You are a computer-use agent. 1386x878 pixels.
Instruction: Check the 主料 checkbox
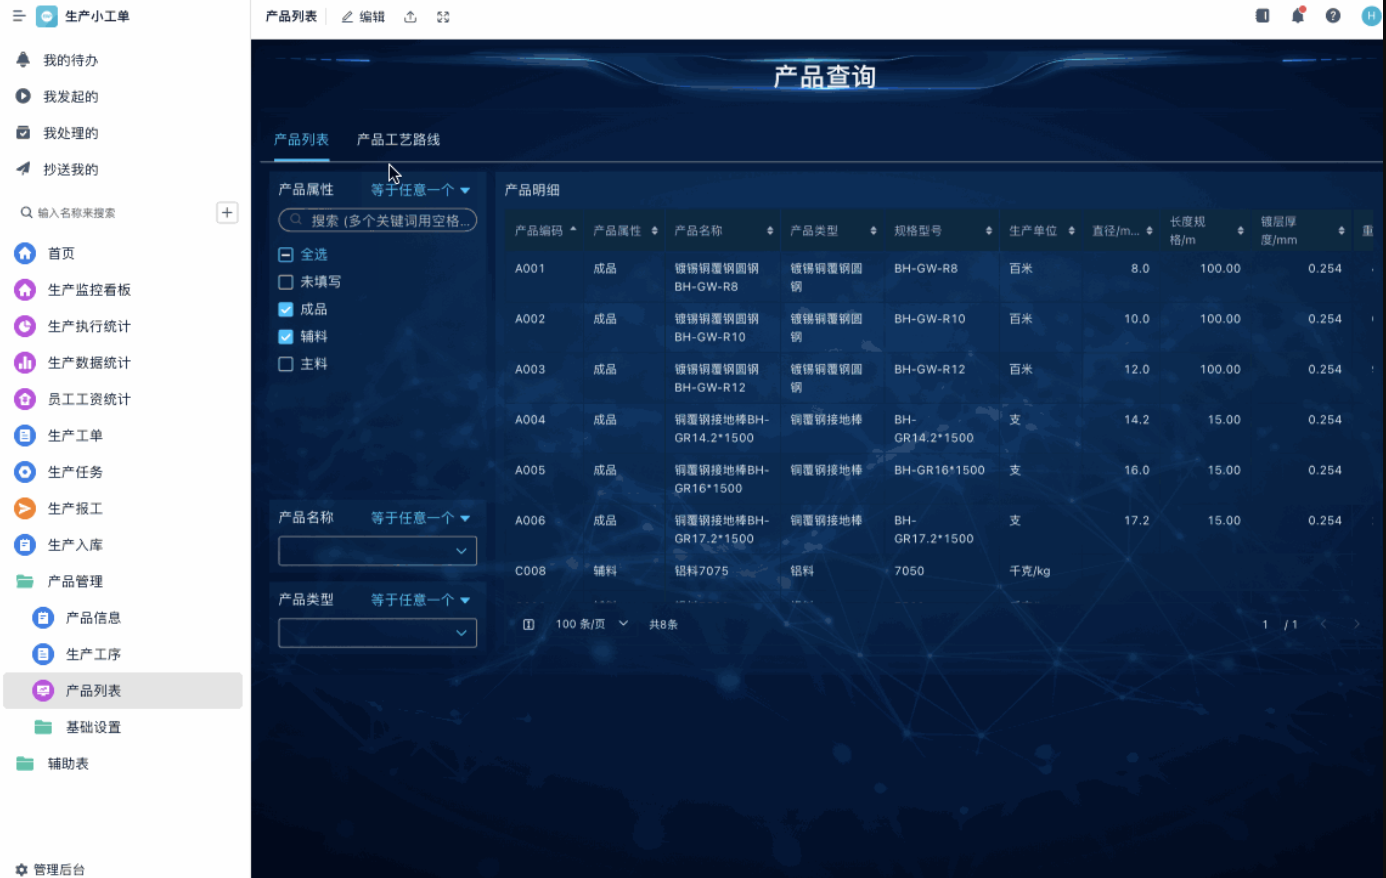(x=286, y=364)
